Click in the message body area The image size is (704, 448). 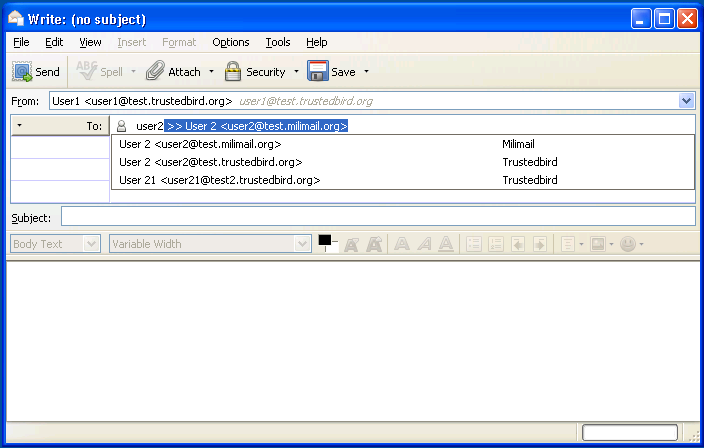(x=352, y=341)
